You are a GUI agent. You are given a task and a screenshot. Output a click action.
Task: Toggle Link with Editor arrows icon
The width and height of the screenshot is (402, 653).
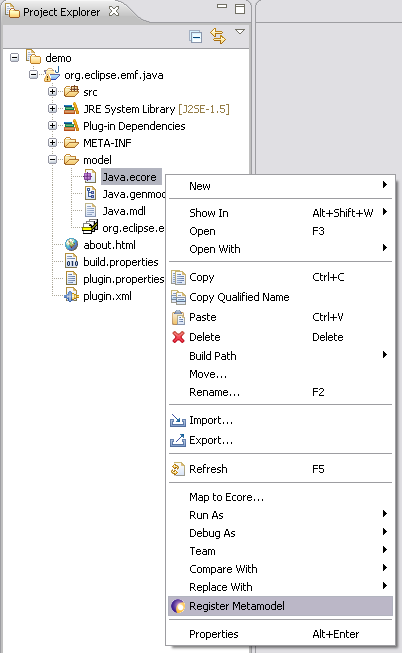[218, 36]
